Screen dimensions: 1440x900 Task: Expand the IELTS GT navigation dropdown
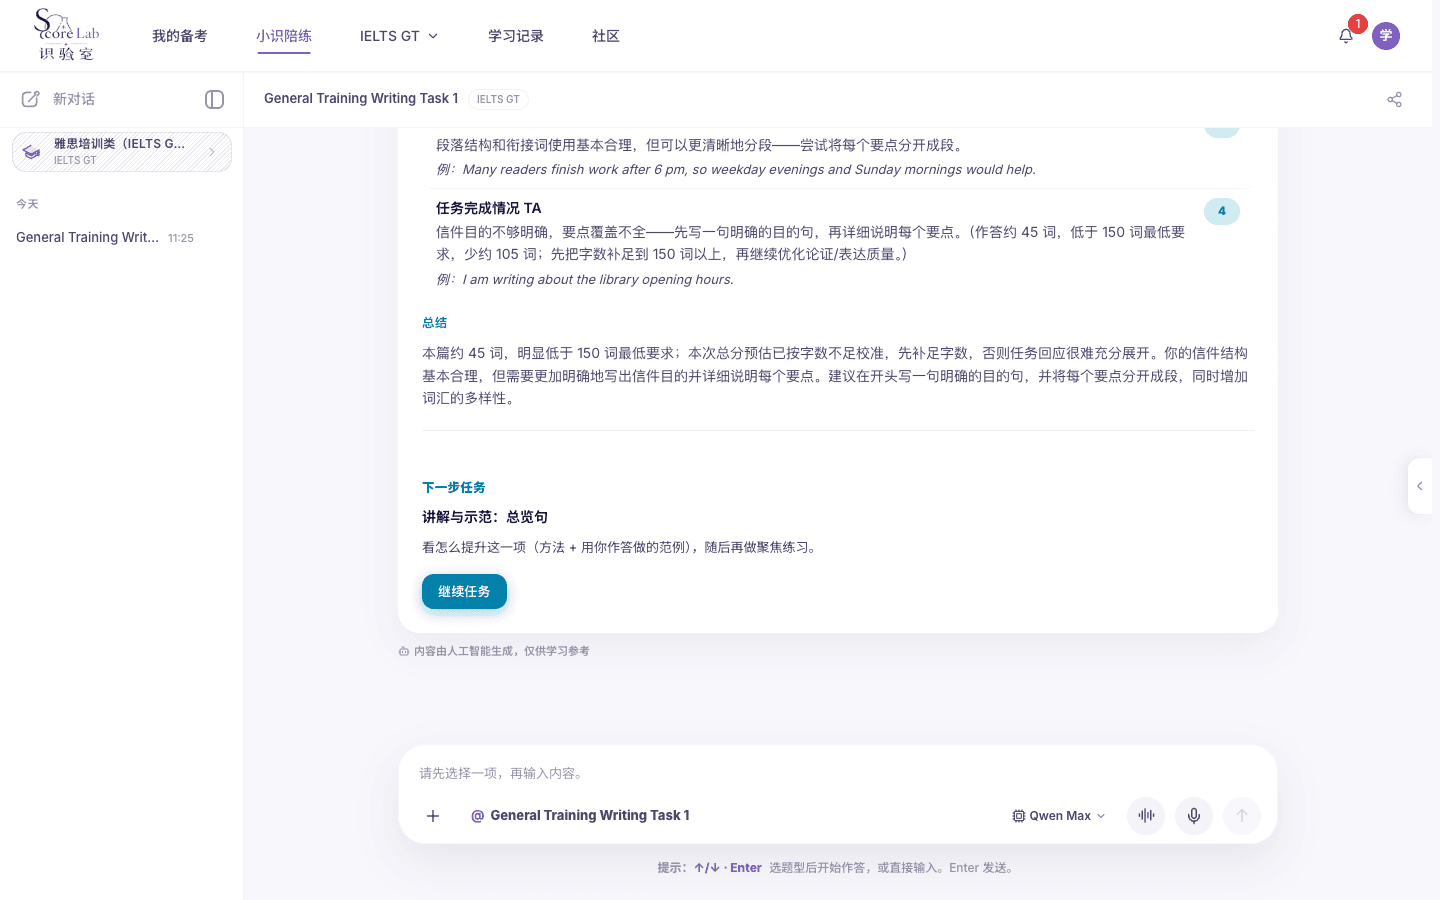click(x=399, y=36)
